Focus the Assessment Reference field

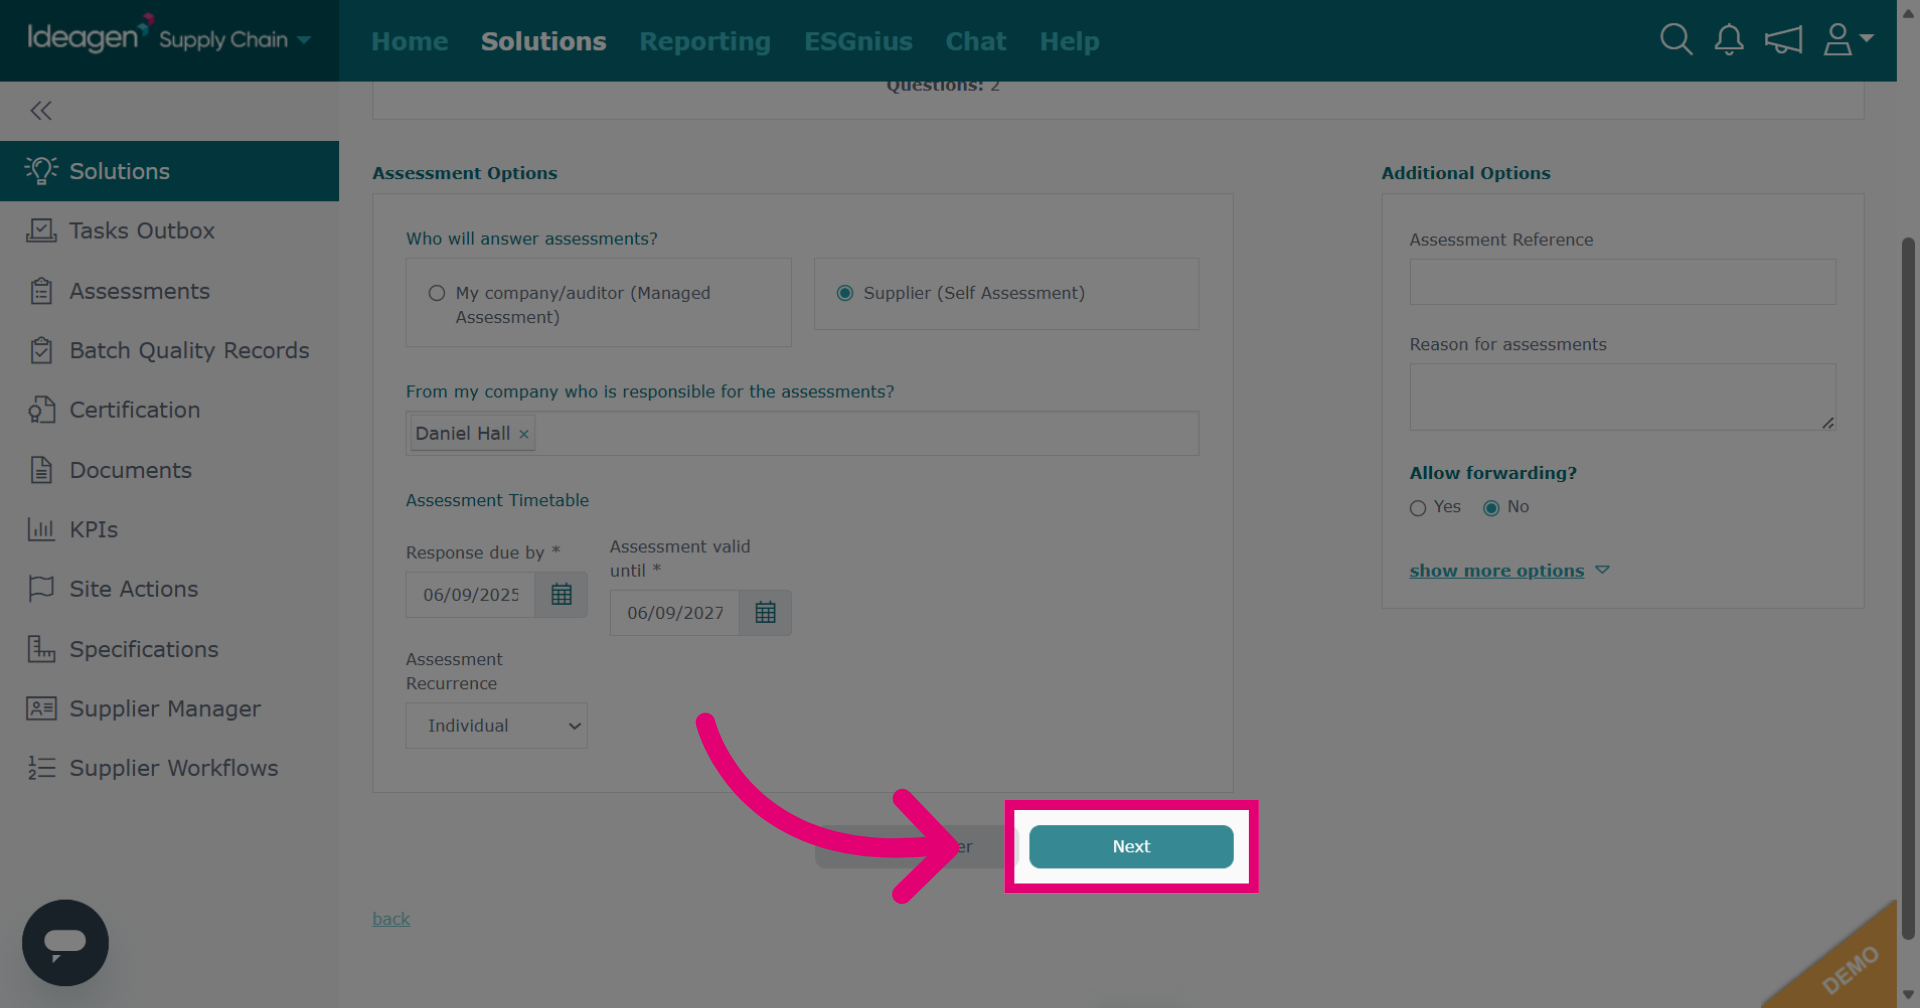pos(1622,282)
